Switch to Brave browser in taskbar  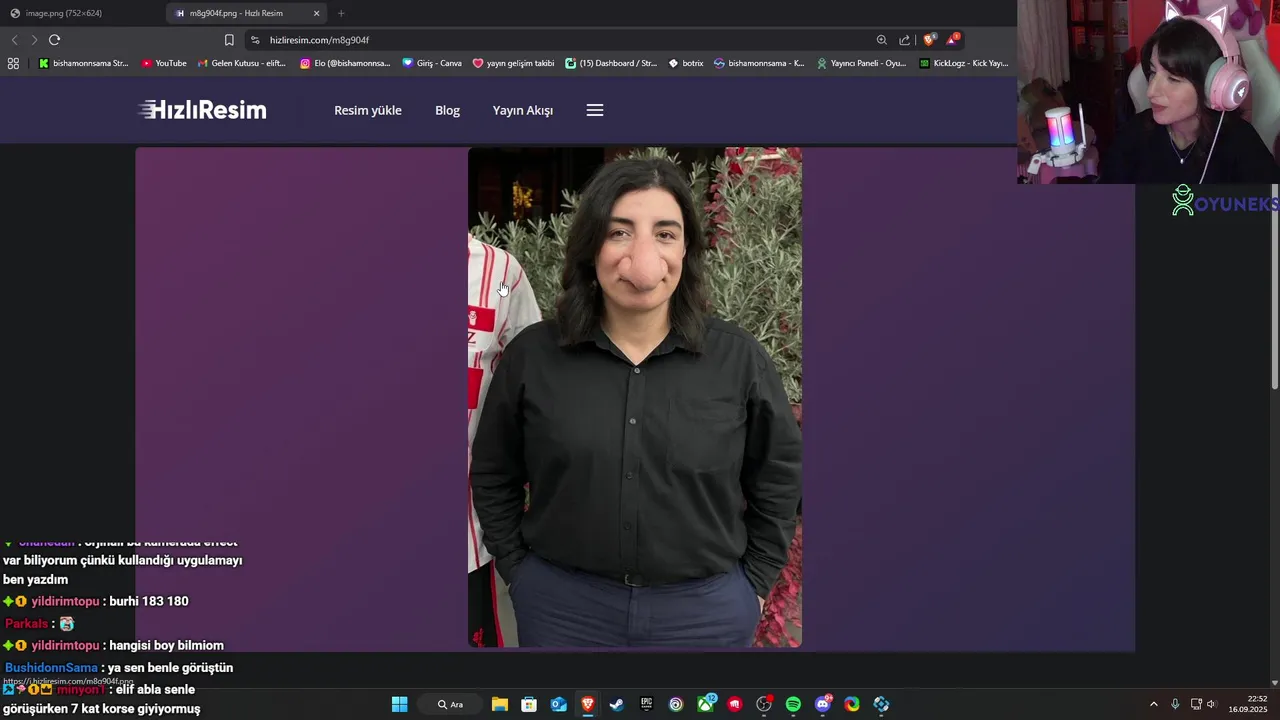(588, 704)
